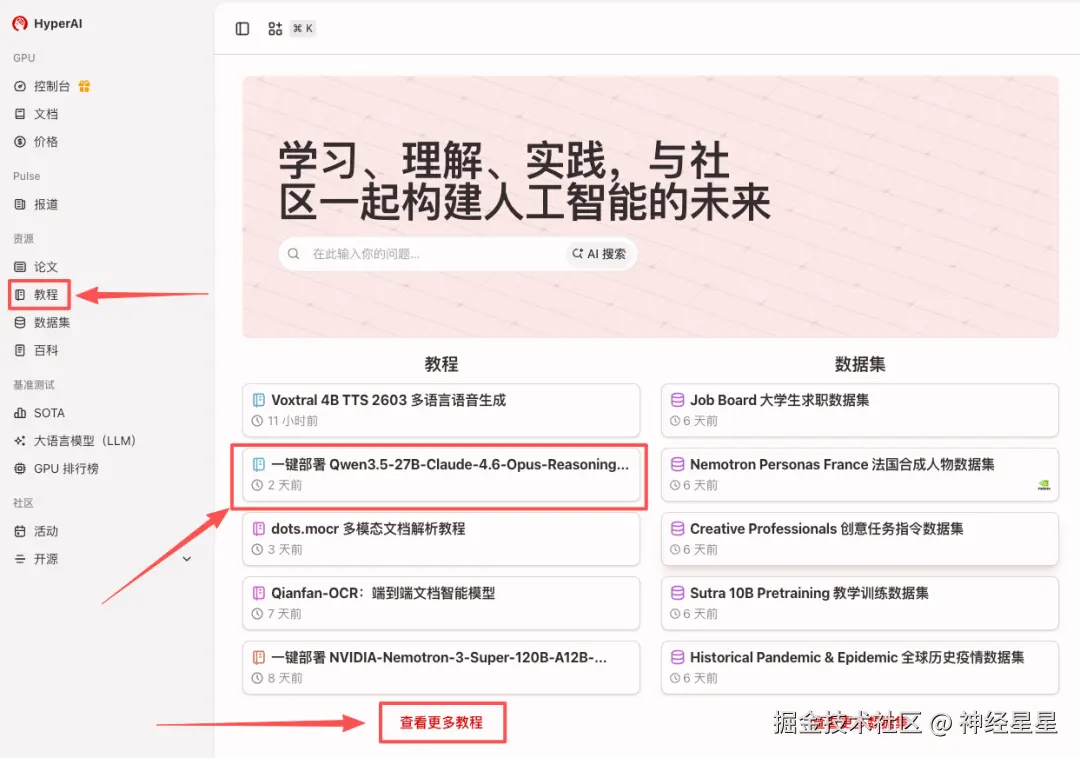Click the 控制台 dashboard icon

20,86
